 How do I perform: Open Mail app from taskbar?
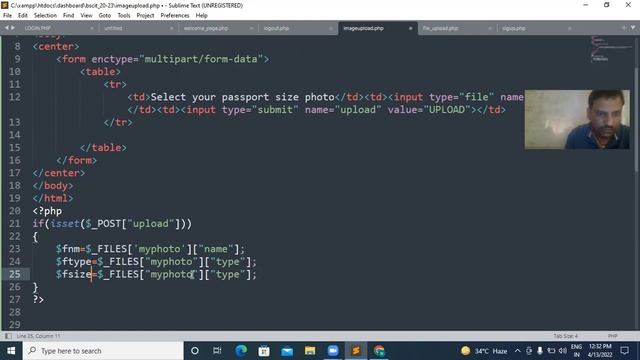pos(287,351)
